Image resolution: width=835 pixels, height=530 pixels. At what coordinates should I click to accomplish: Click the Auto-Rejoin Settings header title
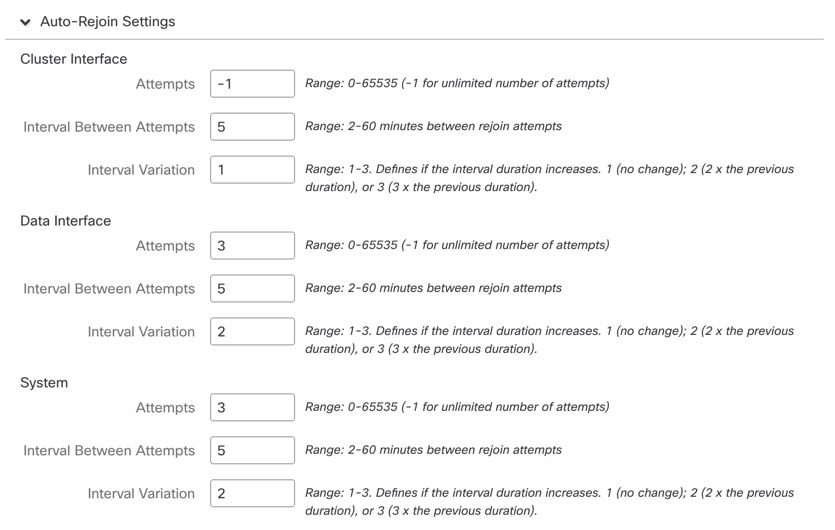[107, 21]
